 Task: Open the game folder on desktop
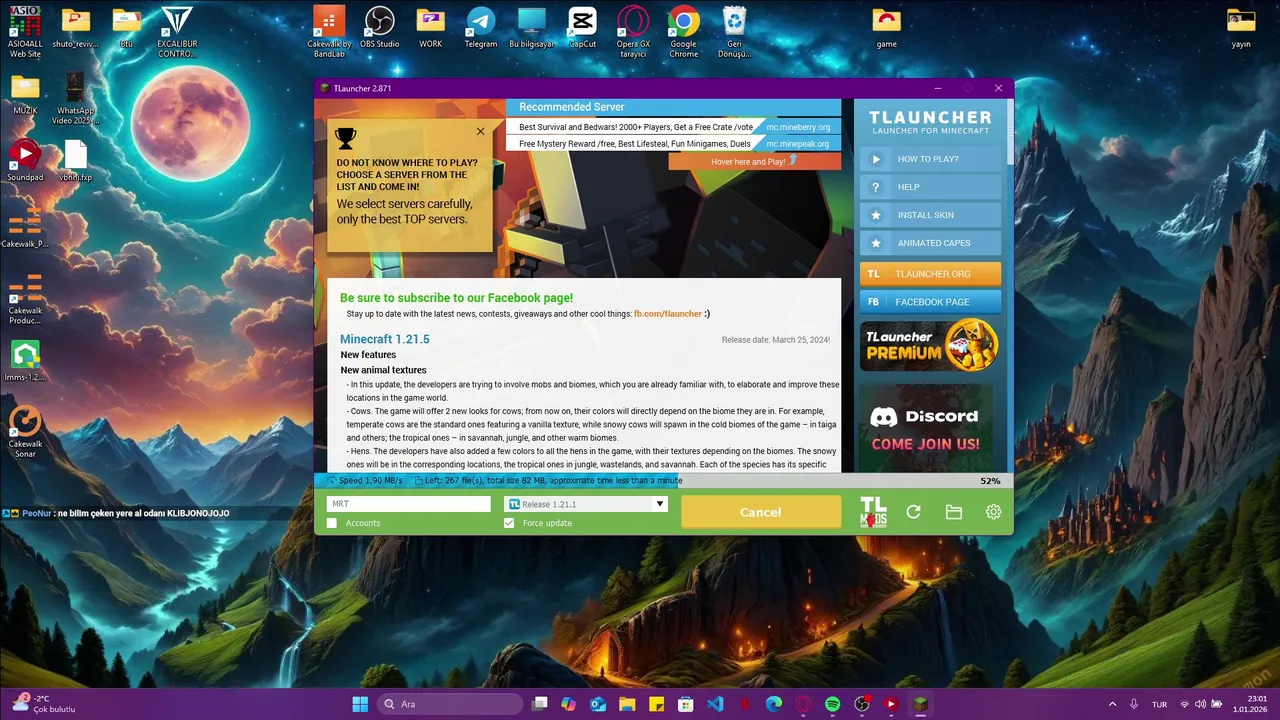(x=886, y=28)
